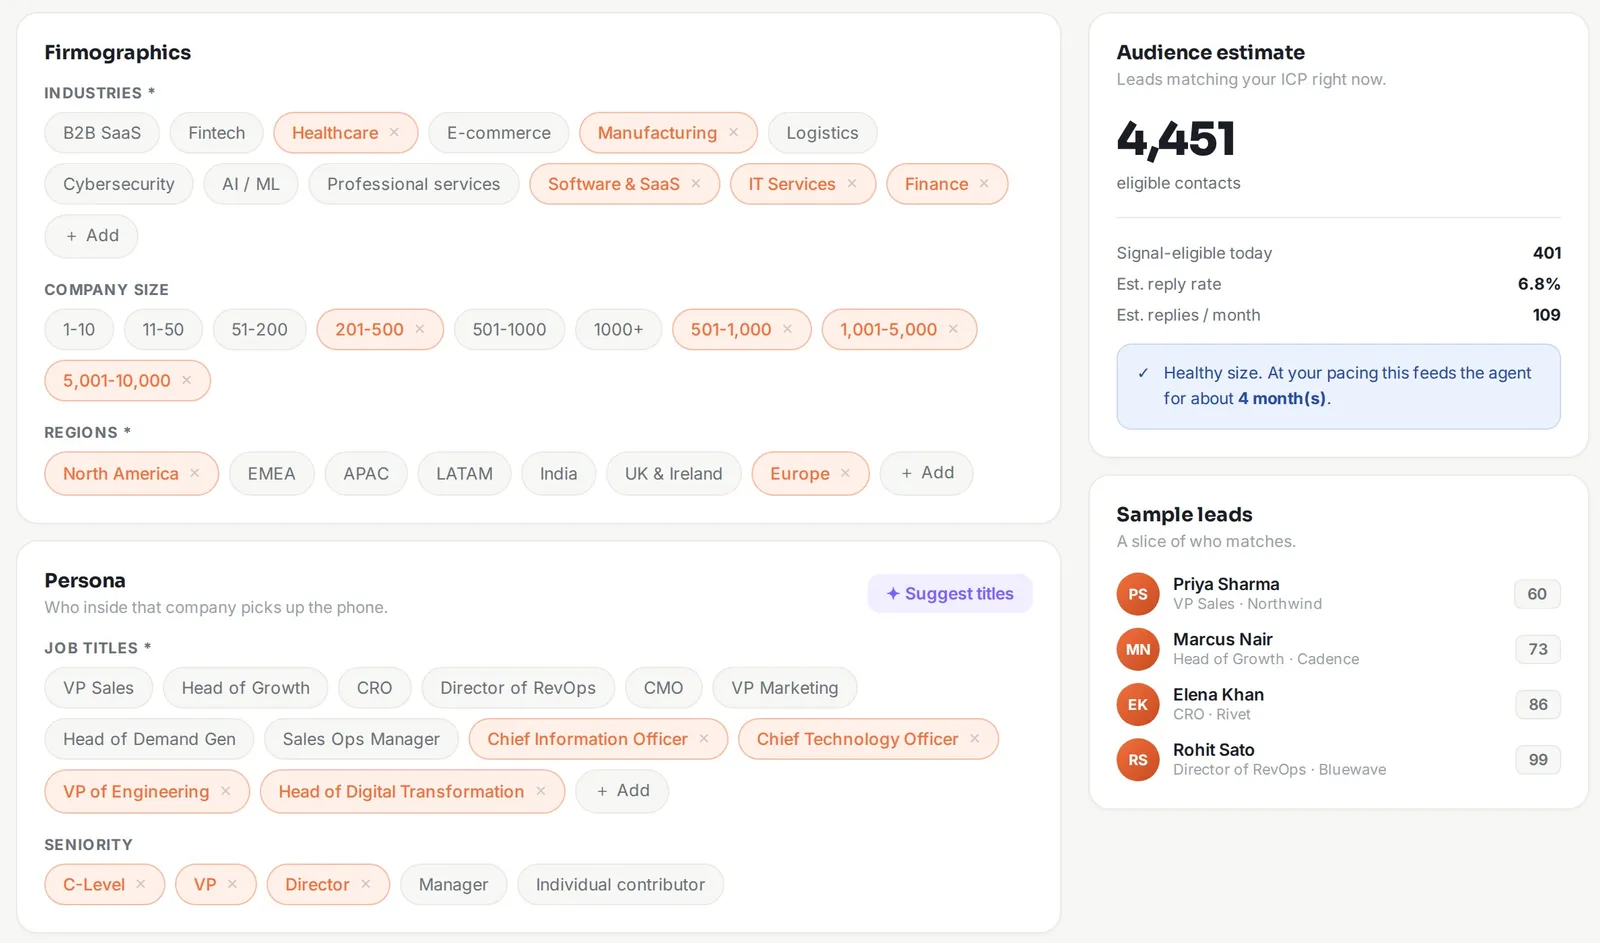Open Priya Sharma sample lead

1338,593
